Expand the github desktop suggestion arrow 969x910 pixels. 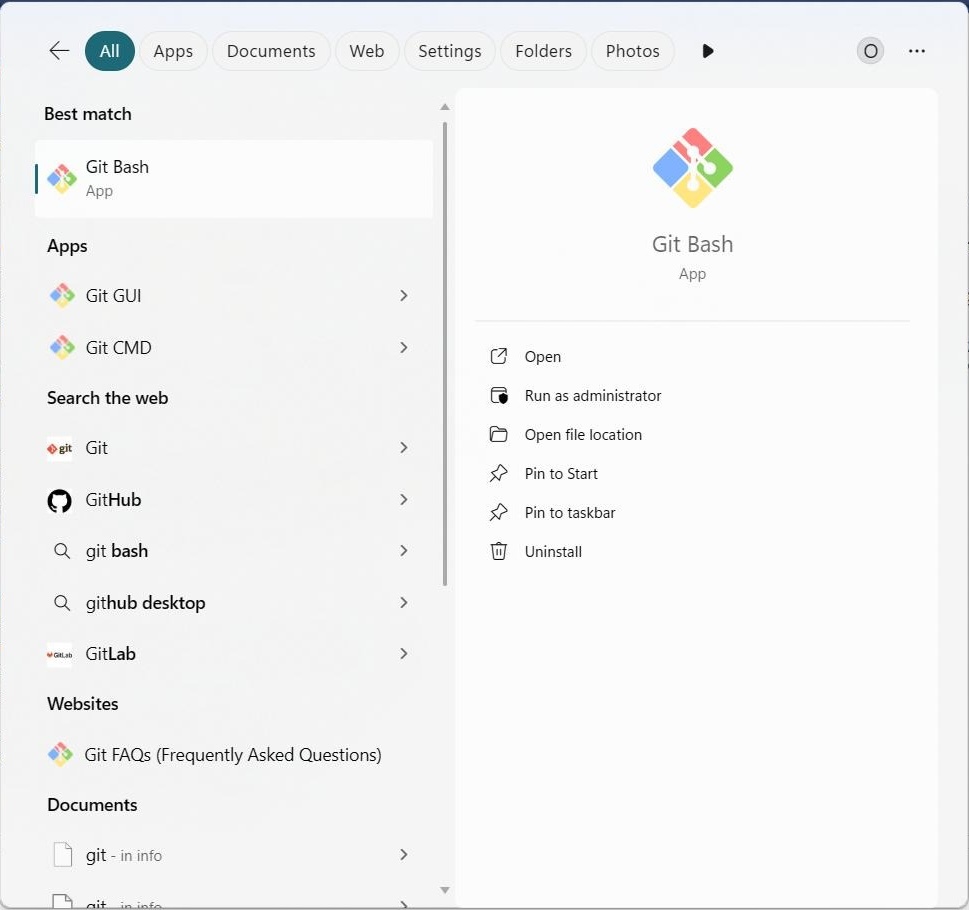(404, 603)
